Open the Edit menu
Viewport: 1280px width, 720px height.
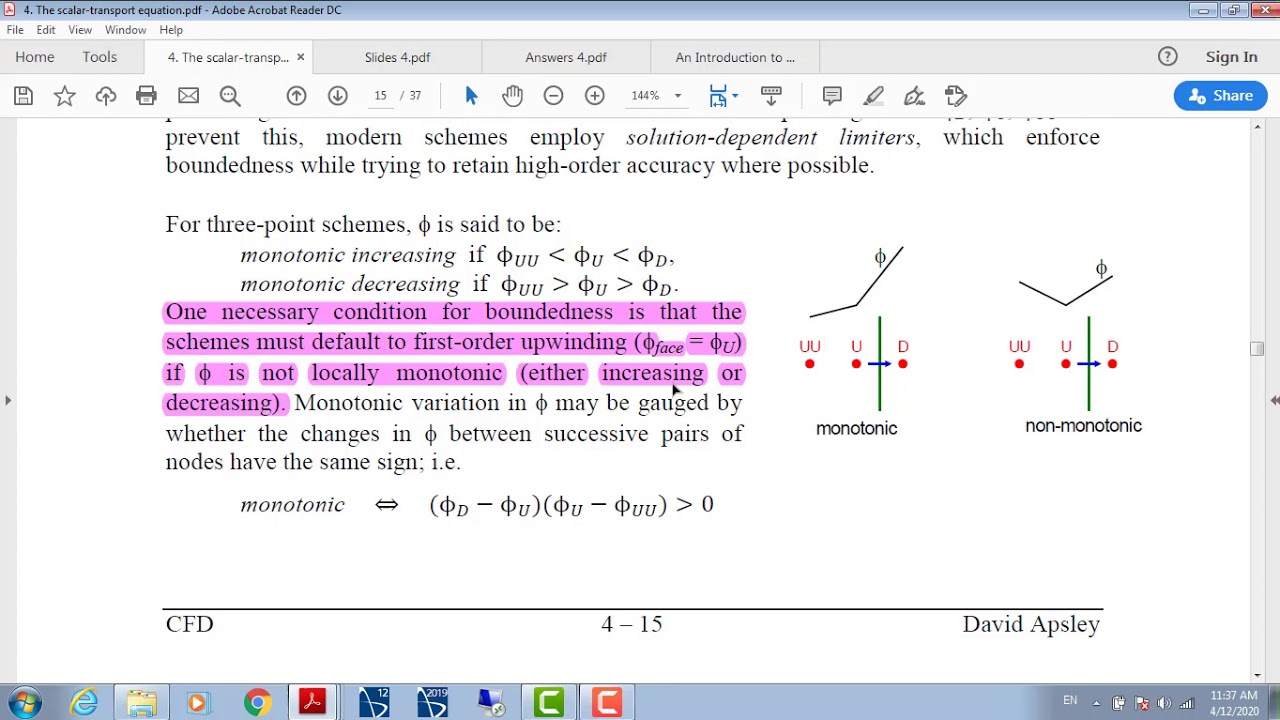tap(46, 30)
